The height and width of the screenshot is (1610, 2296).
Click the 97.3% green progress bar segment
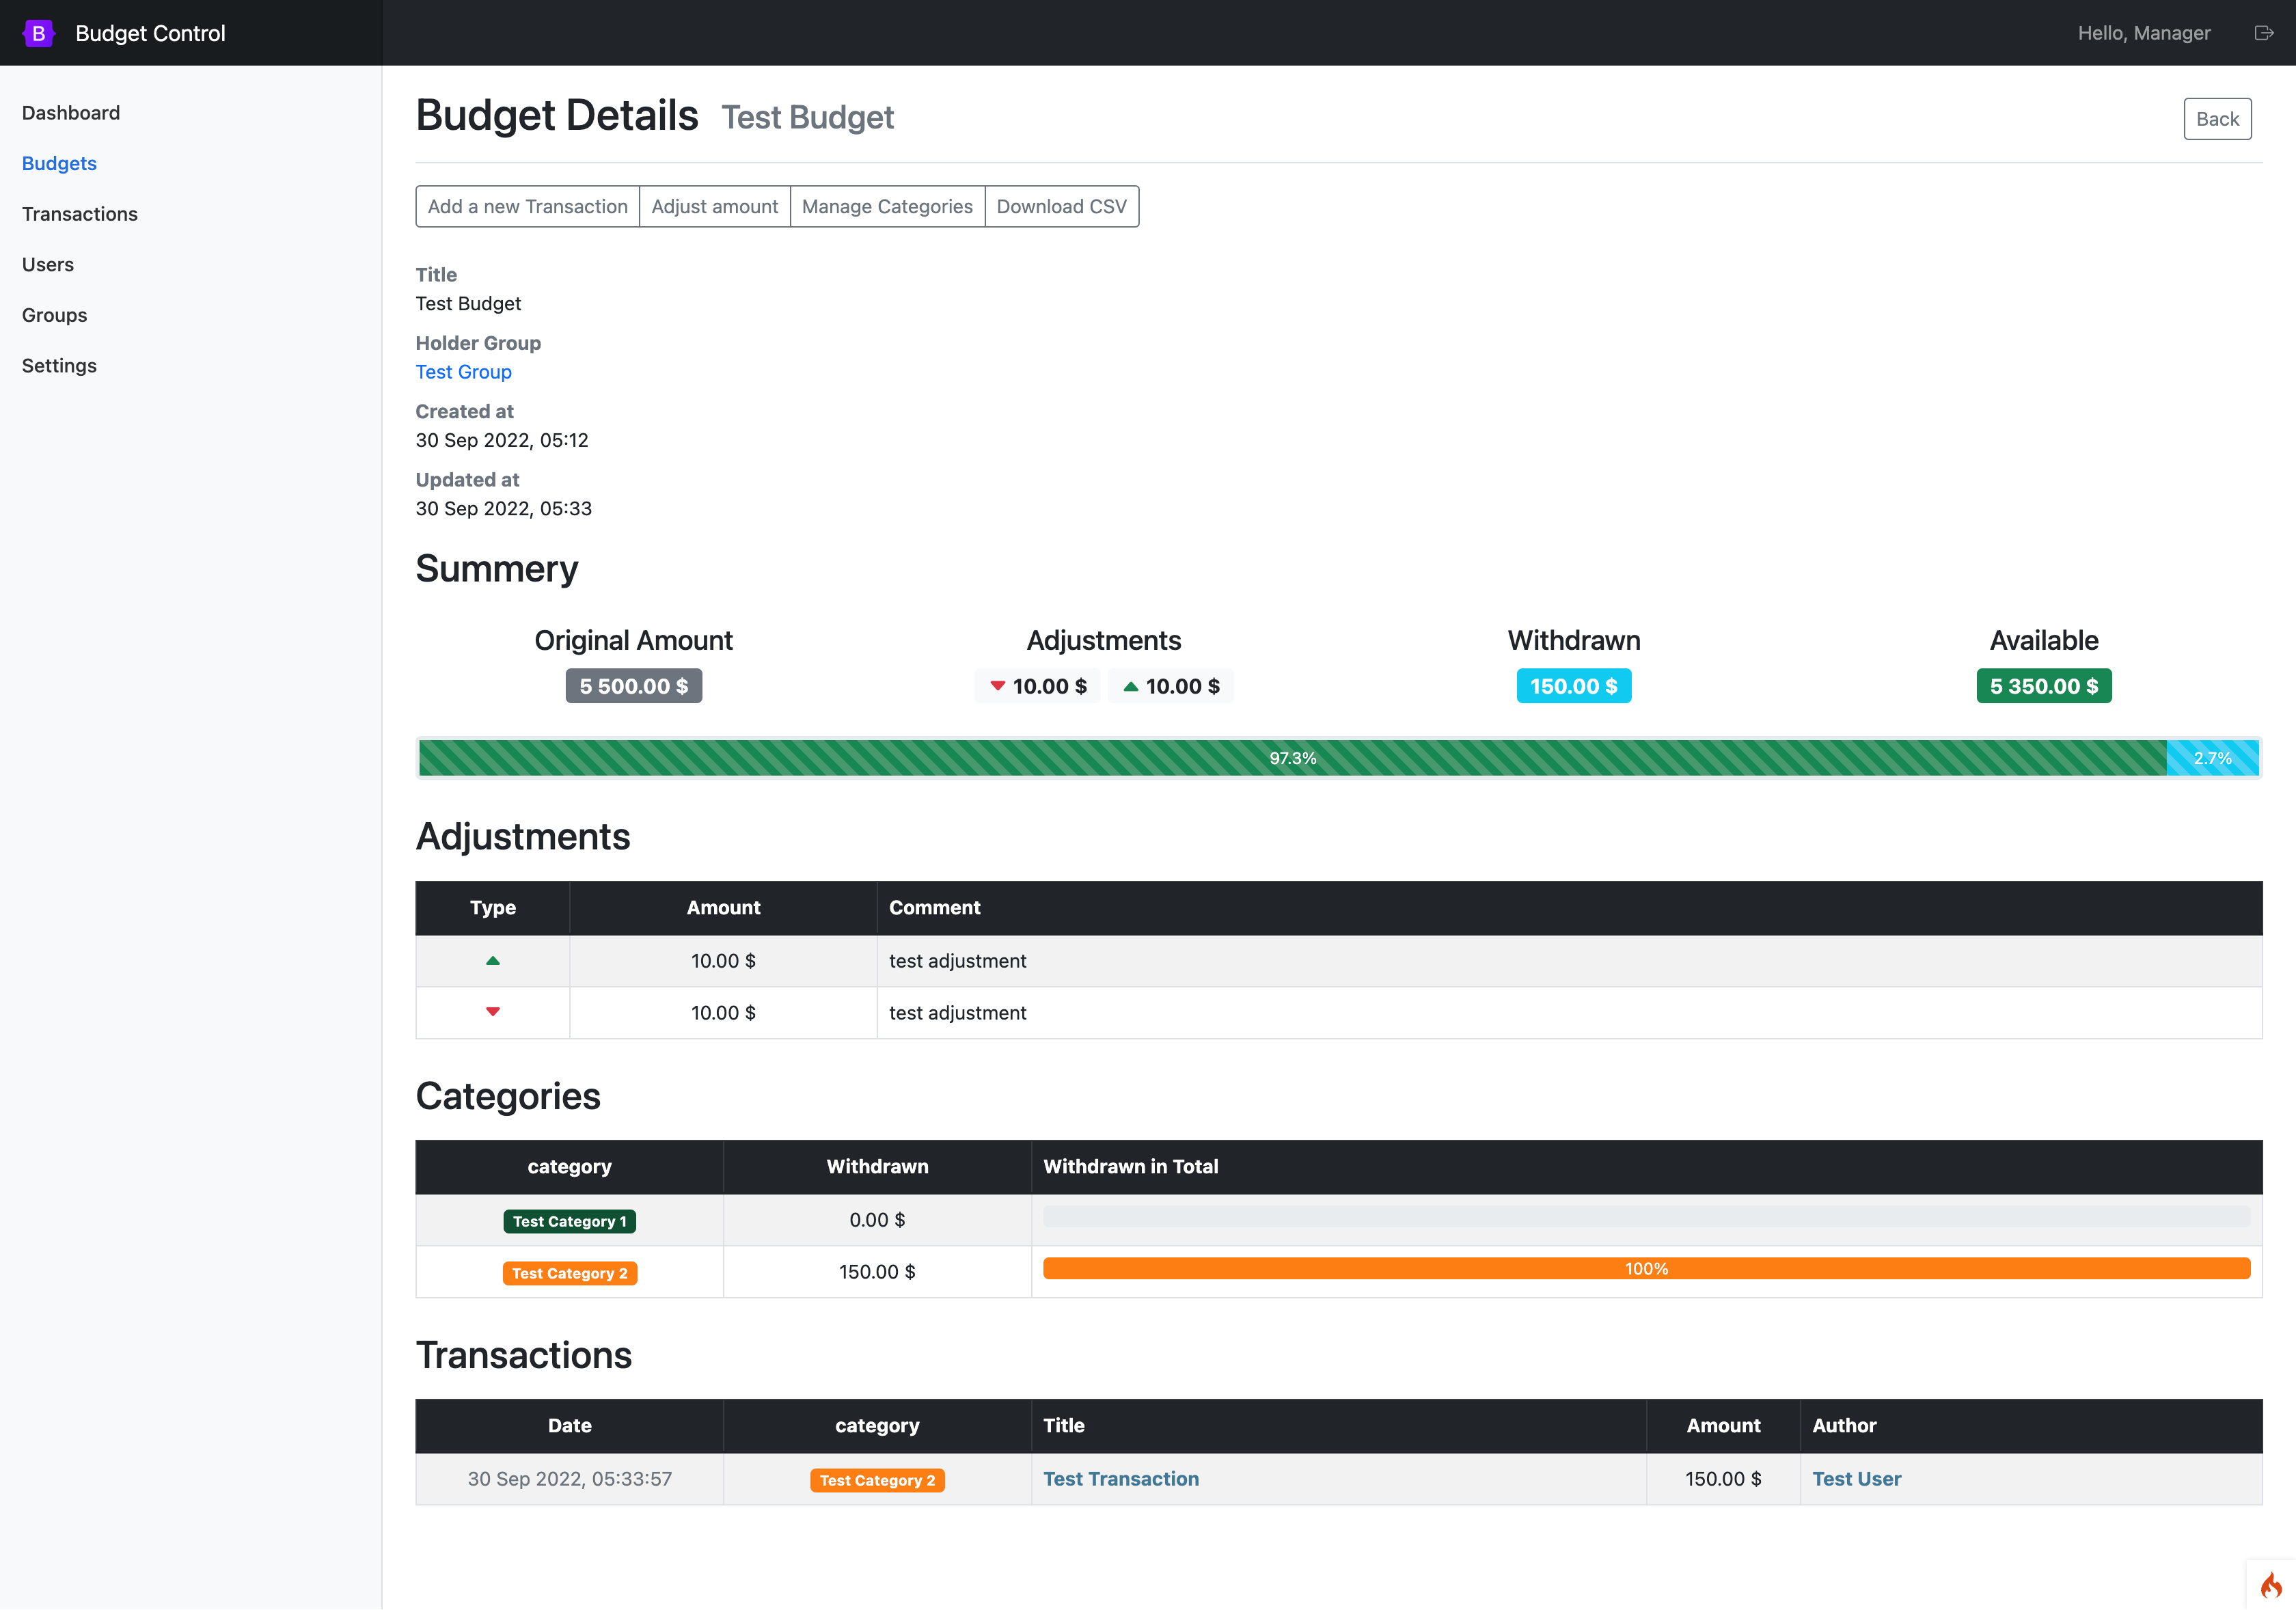coord(1291,758)
